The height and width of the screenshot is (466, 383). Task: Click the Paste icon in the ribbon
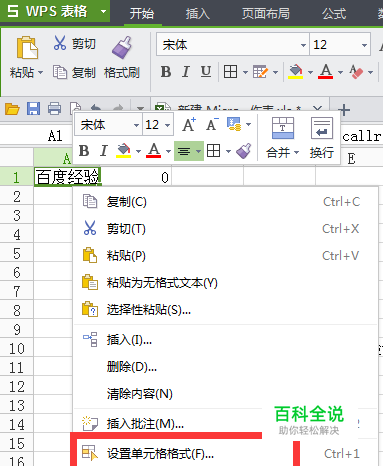(x=27, y=48)
